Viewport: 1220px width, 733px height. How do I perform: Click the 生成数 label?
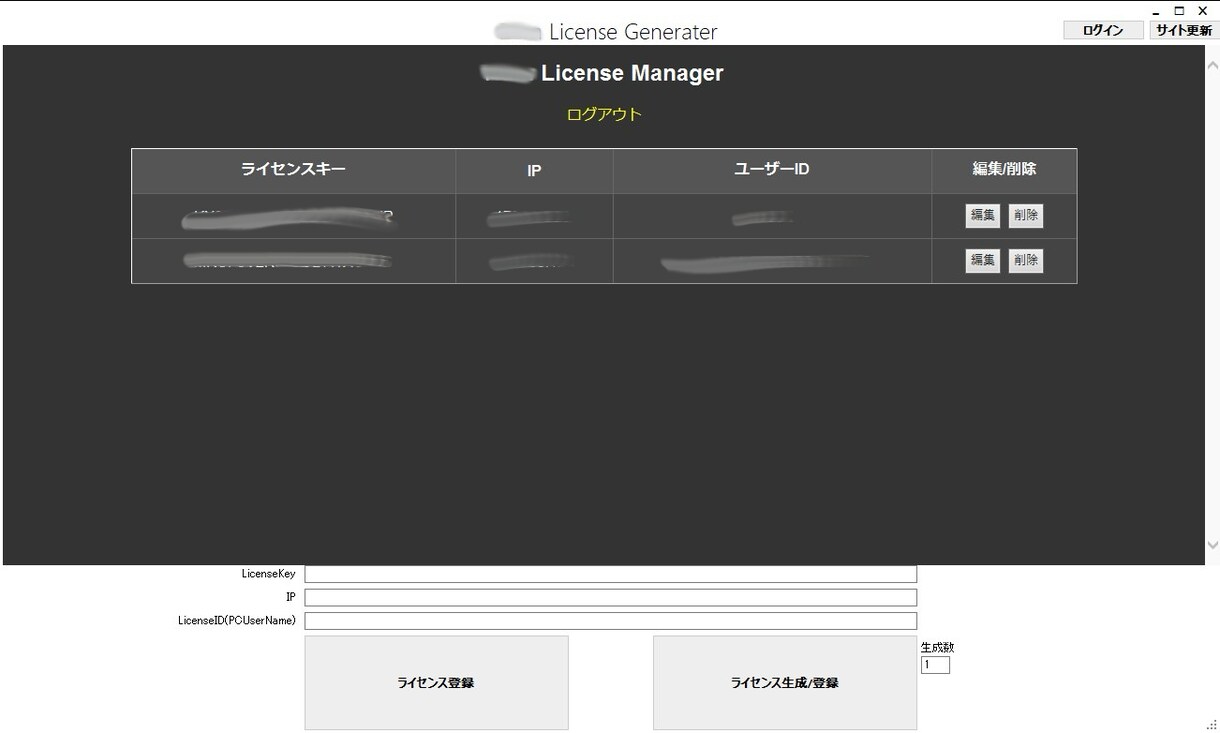click(937, 647)
